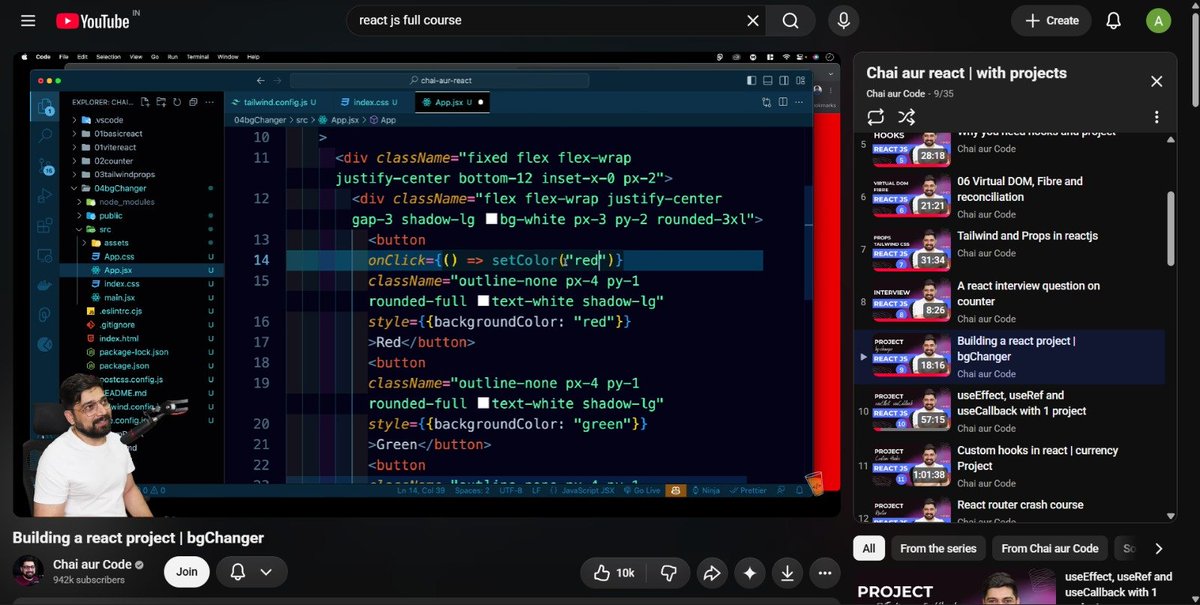Switch to tailwind.config.js editor tab
This screenshot has width=1200, height=605.
pos(274,102)
